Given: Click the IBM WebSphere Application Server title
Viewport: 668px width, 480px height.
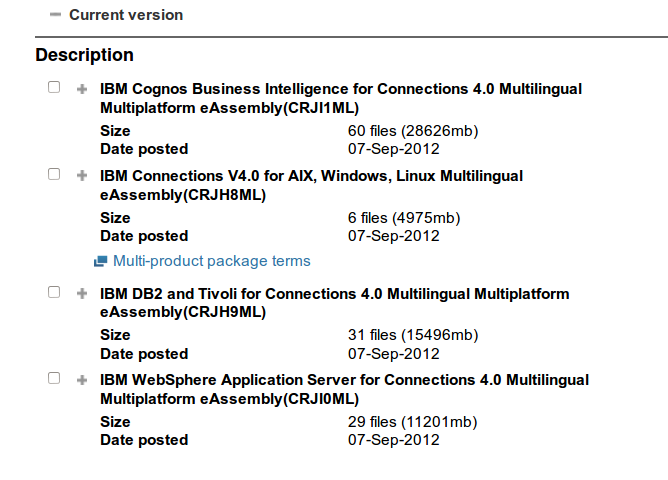Looking at the screenshot, I should (344, 389).
